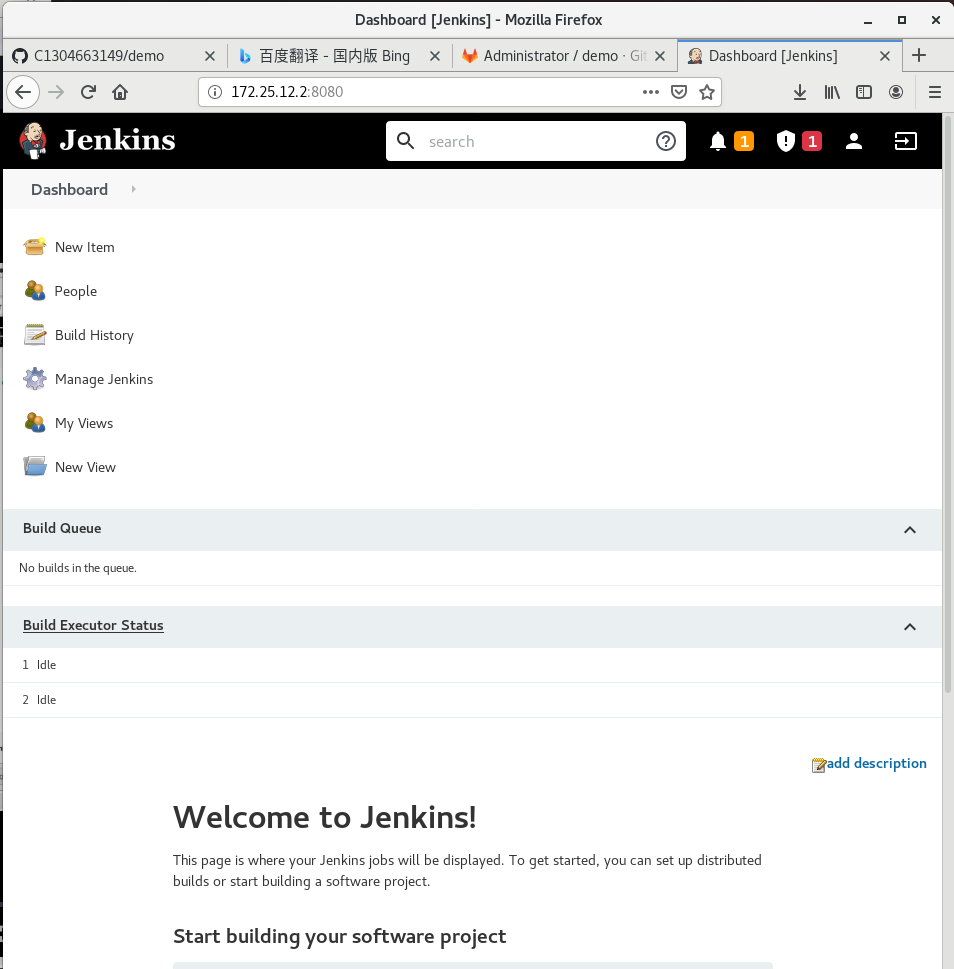This screenshot has width=954, height=969.
Task: Click the New View folder icon
Action: (x=35, y=467)
